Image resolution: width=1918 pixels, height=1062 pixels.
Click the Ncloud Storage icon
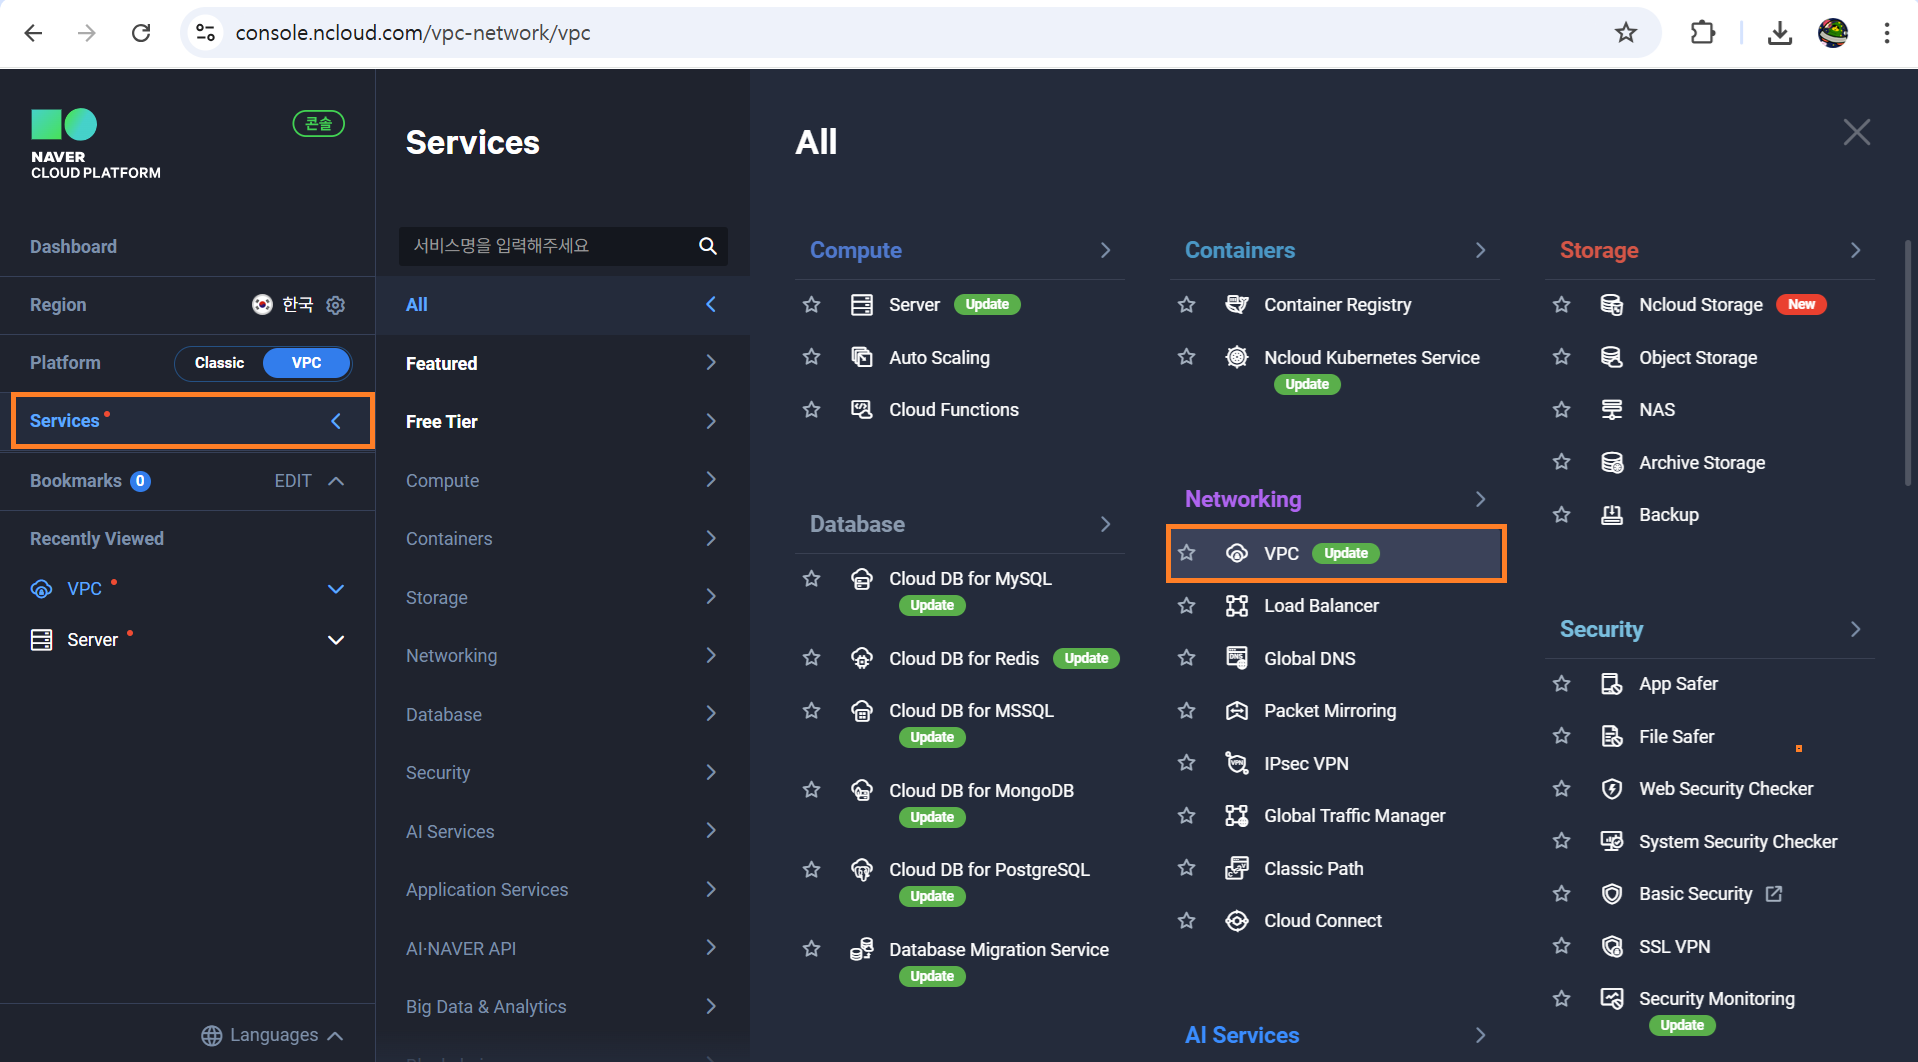1612,305
